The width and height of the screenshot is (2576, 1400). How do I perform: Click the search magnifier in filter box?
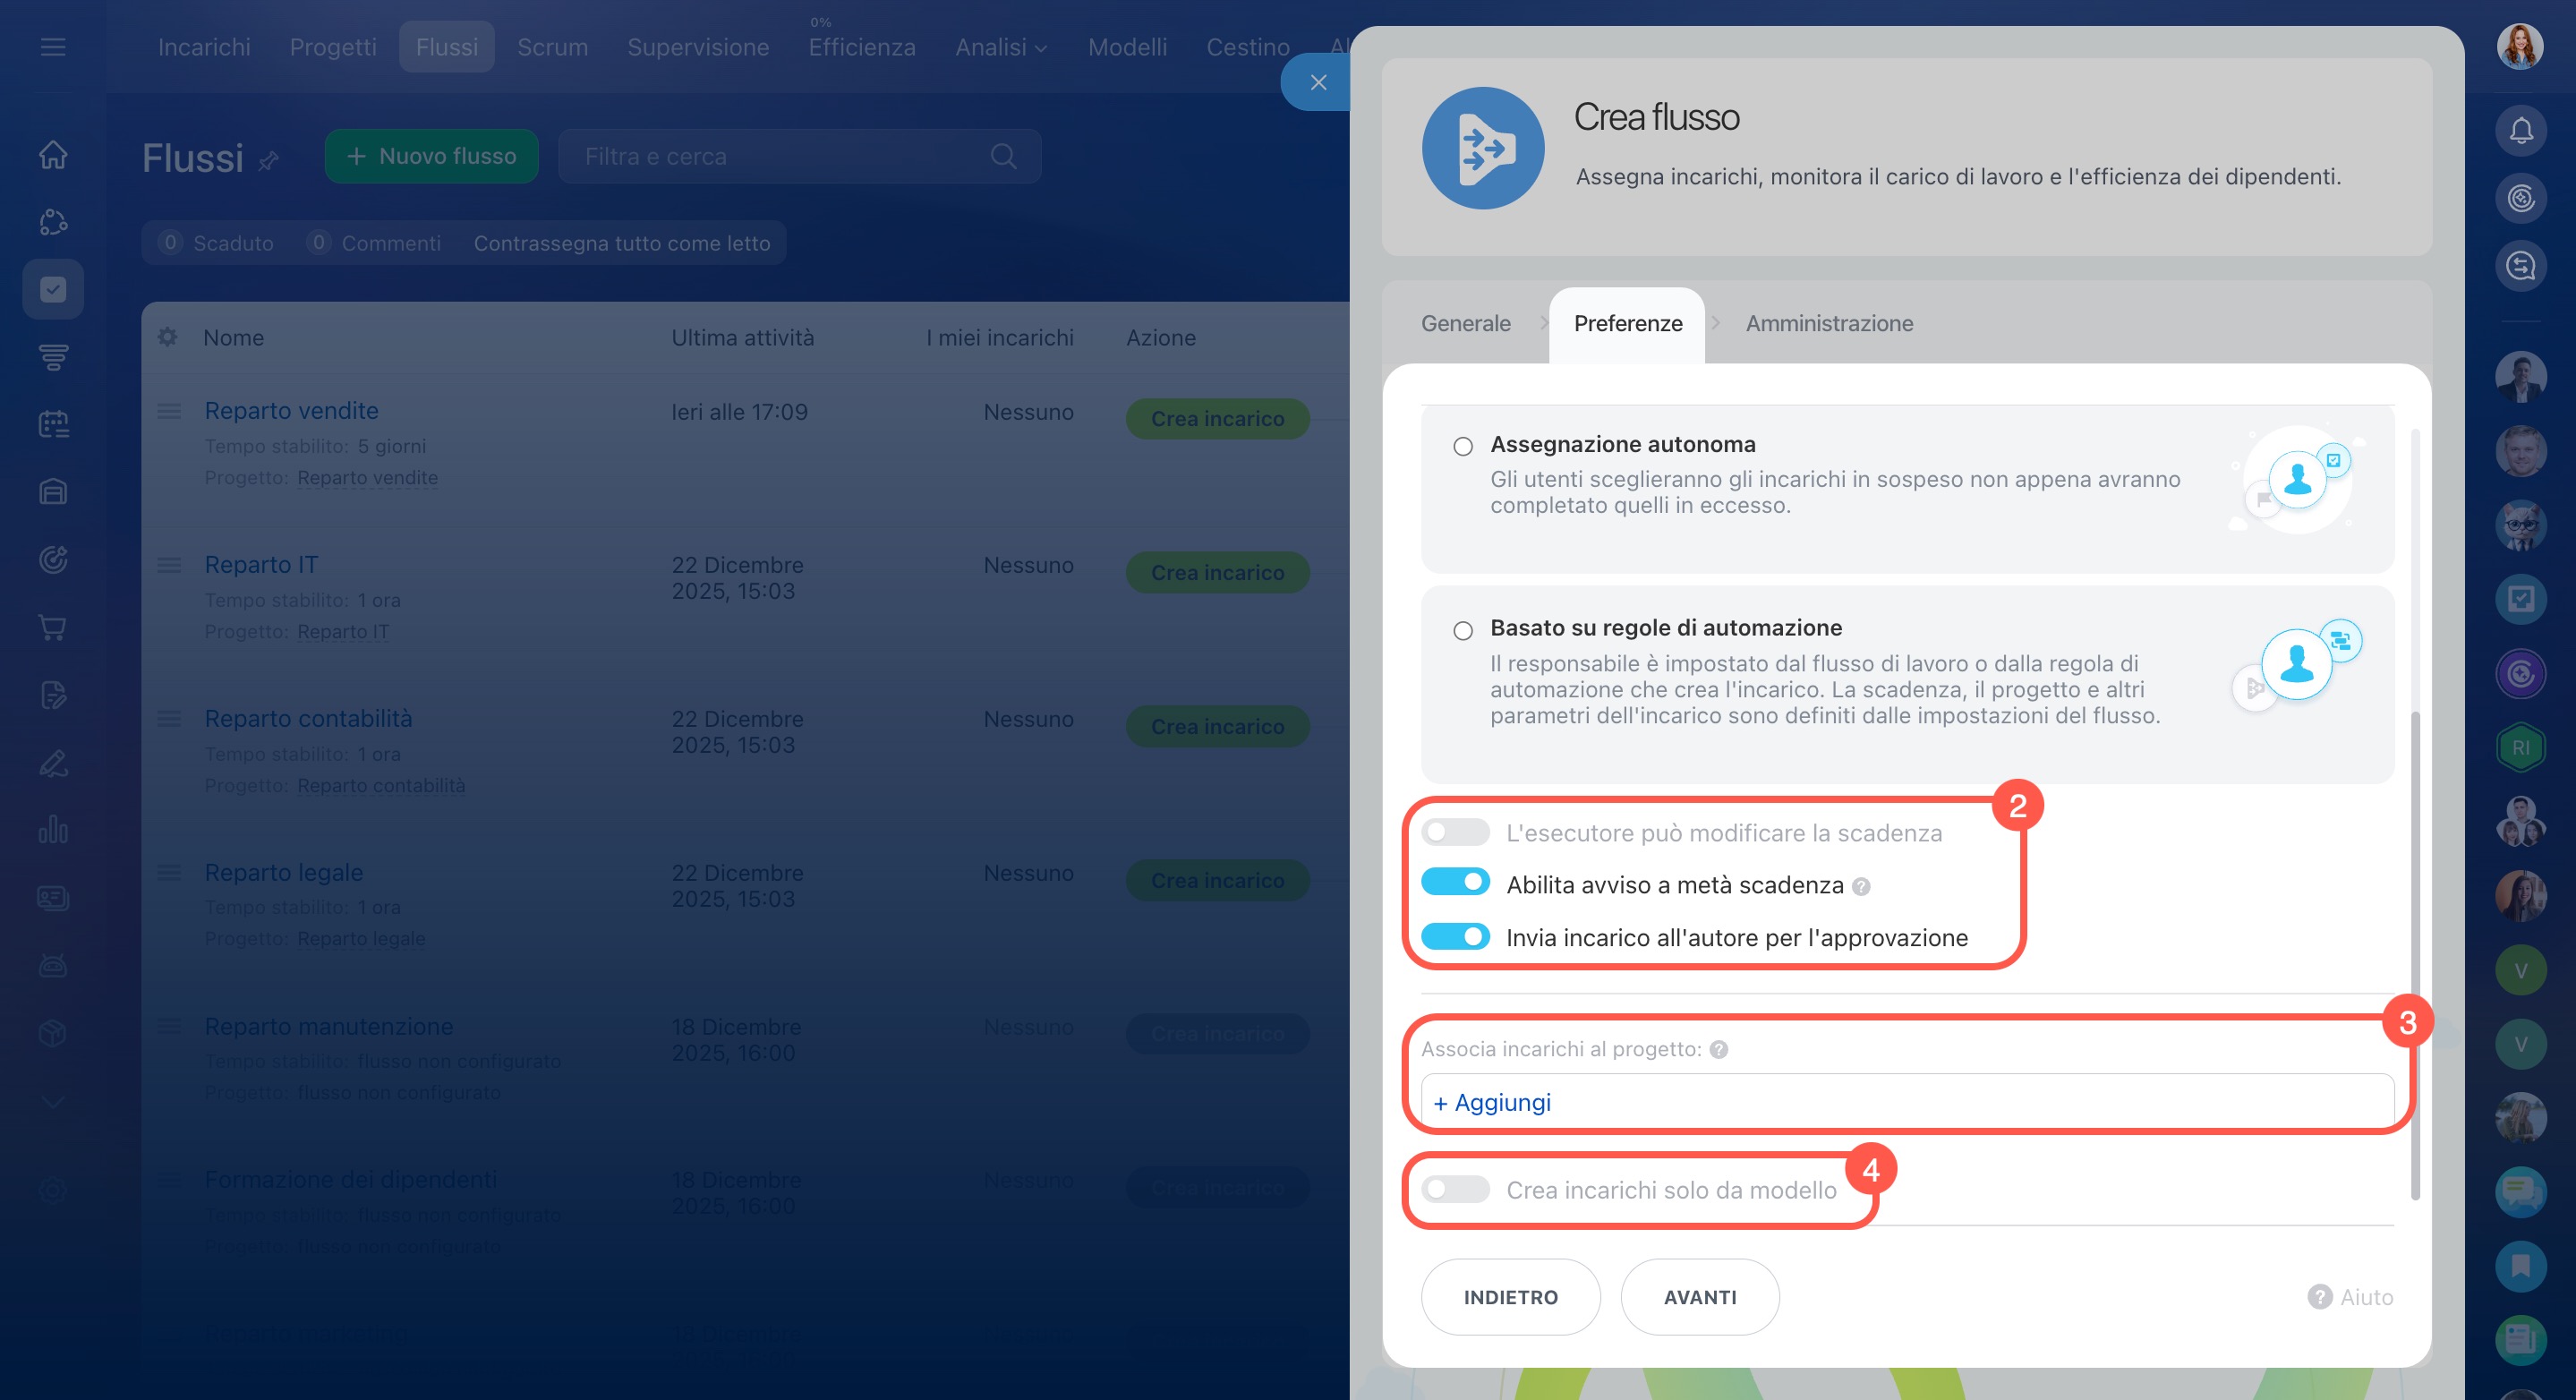pyautogui.click(x=1003, y=157)
